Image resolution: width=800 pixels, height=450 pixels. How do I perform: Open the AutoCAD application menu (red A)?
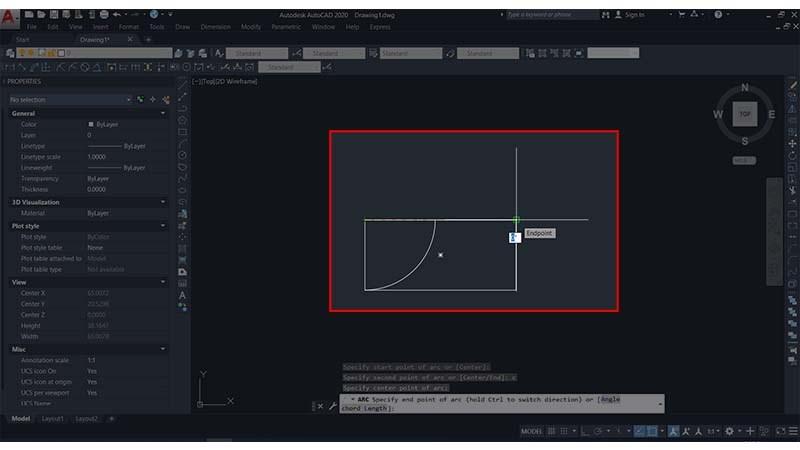pos(9,17)
